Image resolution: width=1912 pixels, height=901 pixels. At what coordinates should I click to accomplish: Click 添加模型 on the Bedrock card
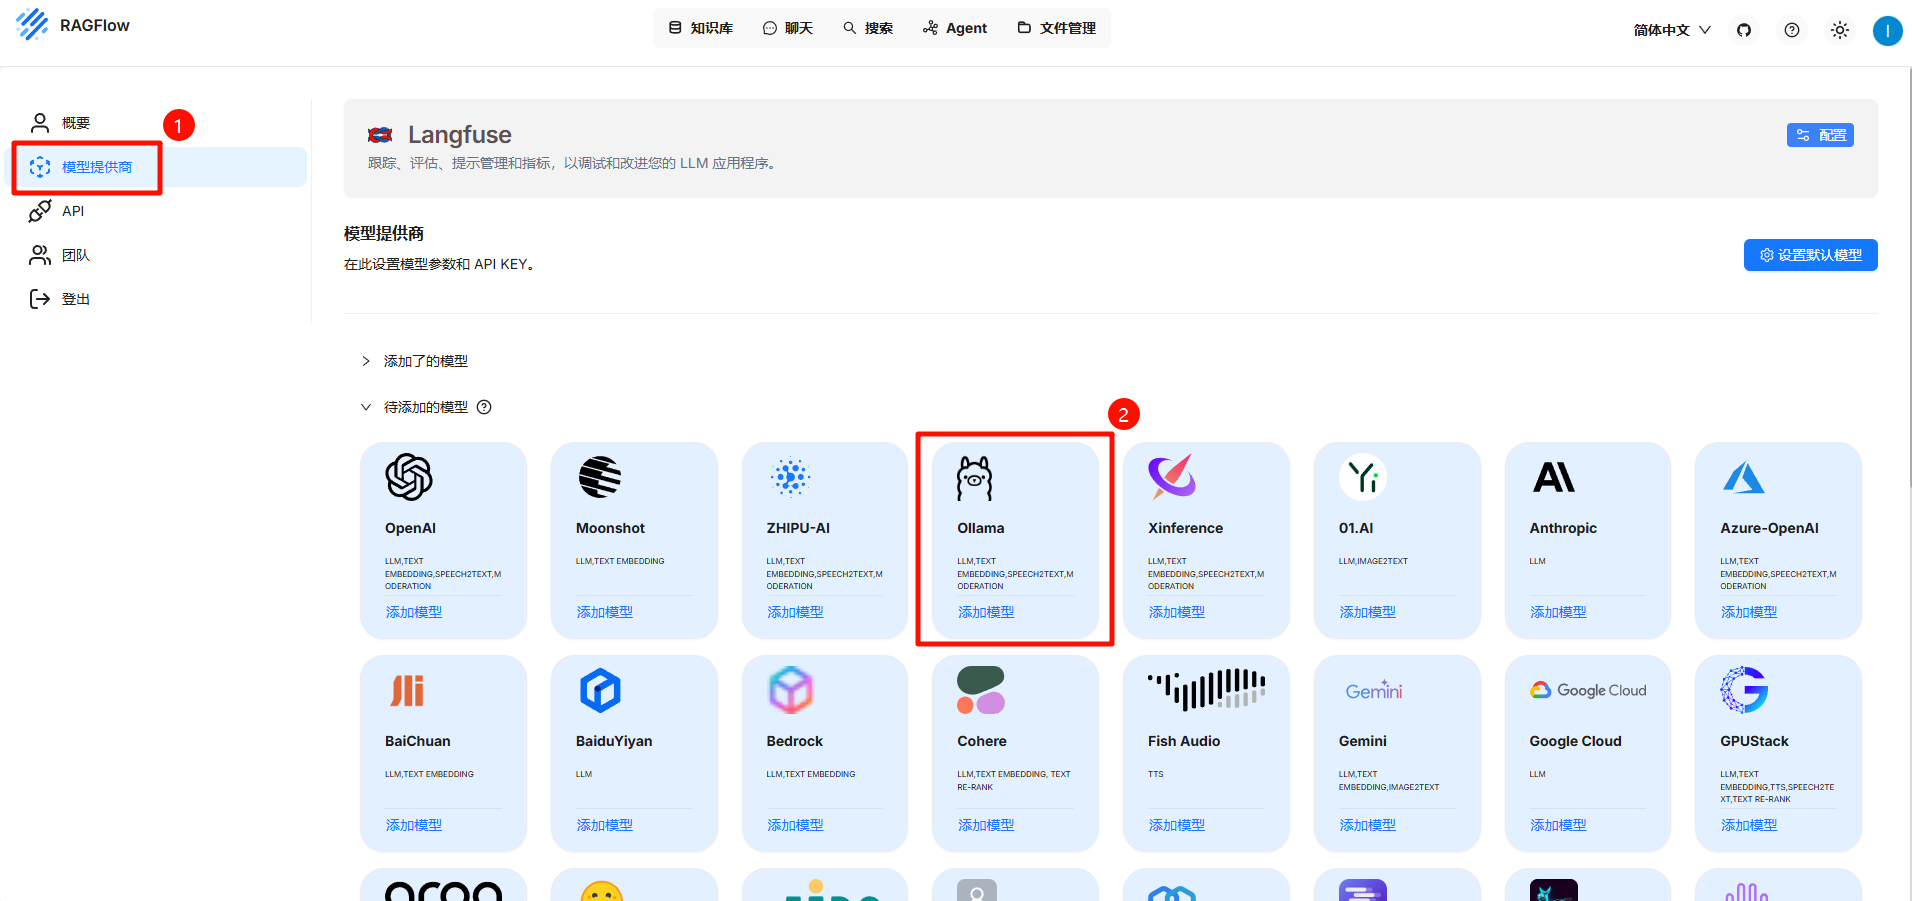pyautogui.click(x=796, y=825)
